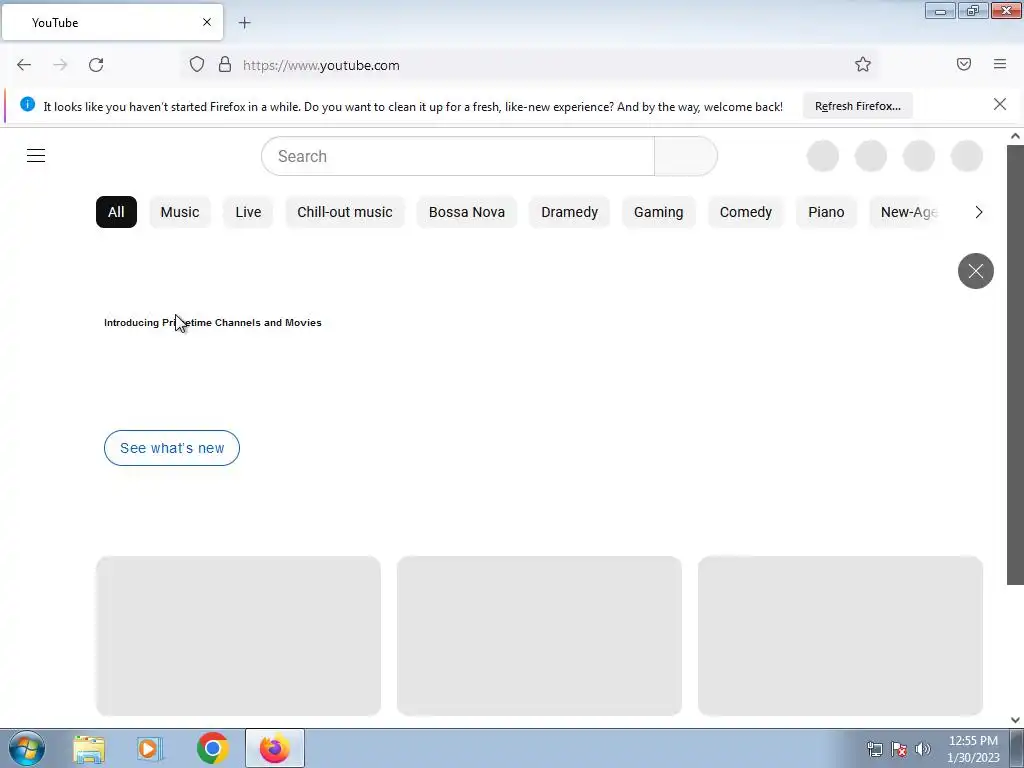Open taskbar clock showing 12:55 PM
This screenshot has height=768, width=1024.
(x=973, y=749)
